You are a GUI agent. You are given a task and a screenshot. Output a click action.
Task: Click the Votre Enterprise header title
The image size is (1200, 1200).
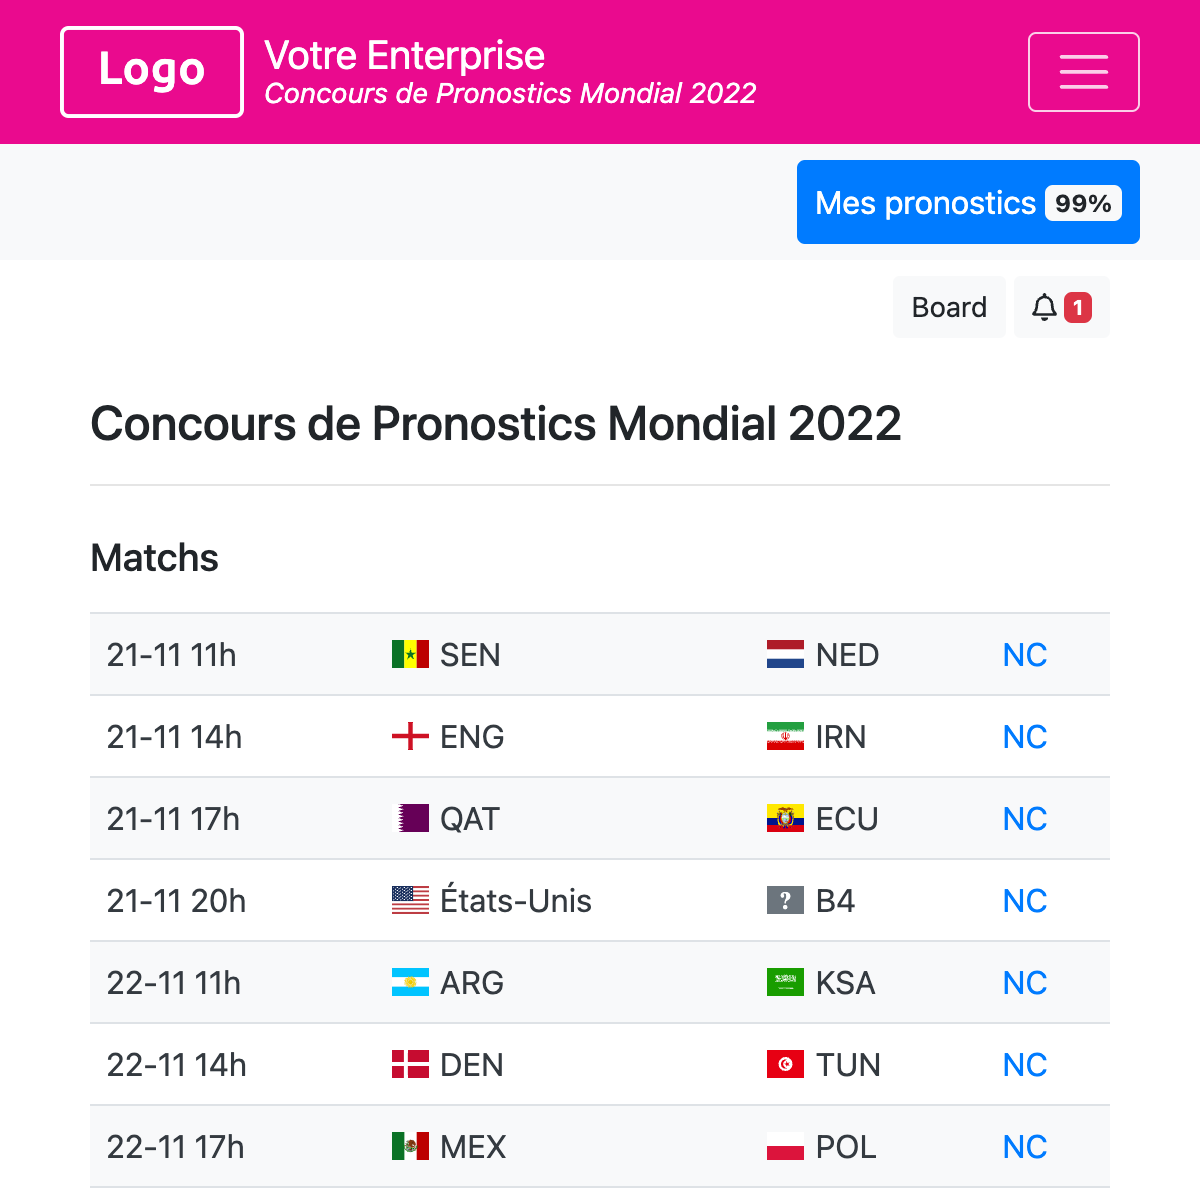[x=404, y=55]
